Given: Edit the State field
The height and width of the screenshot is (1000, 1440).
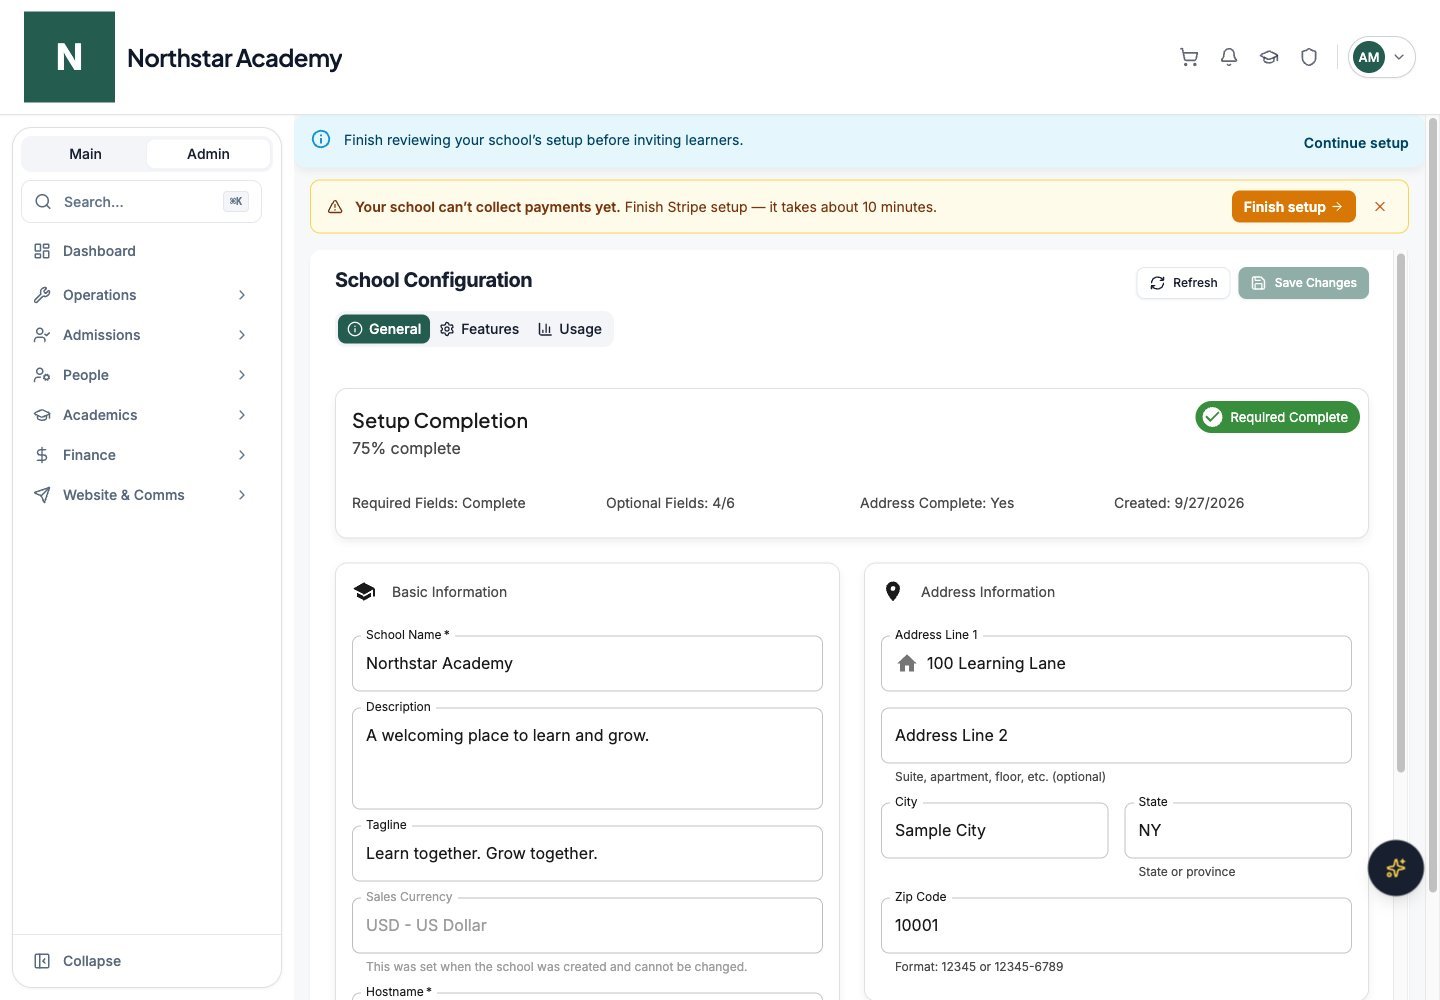Looking at the screenshot, I should click(1238, 831).
